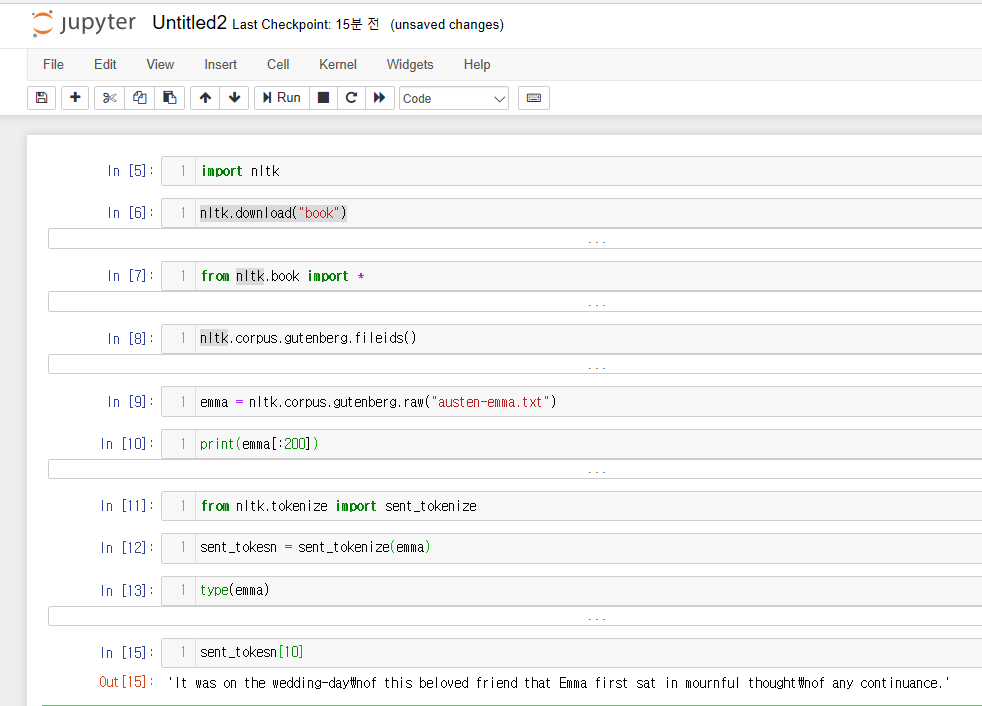The width and height of the screenshot is (982, 706).
Task: Open the Kernel menu
Action: (338, 65)
